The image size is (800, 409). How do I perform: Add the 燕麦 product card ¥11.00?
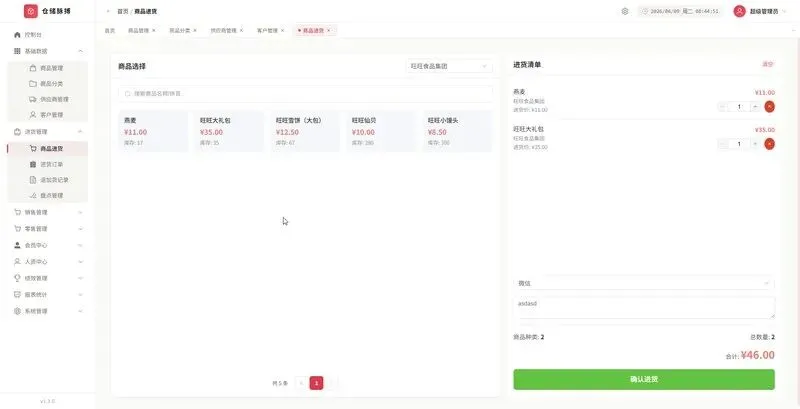(x=153, y=131)
